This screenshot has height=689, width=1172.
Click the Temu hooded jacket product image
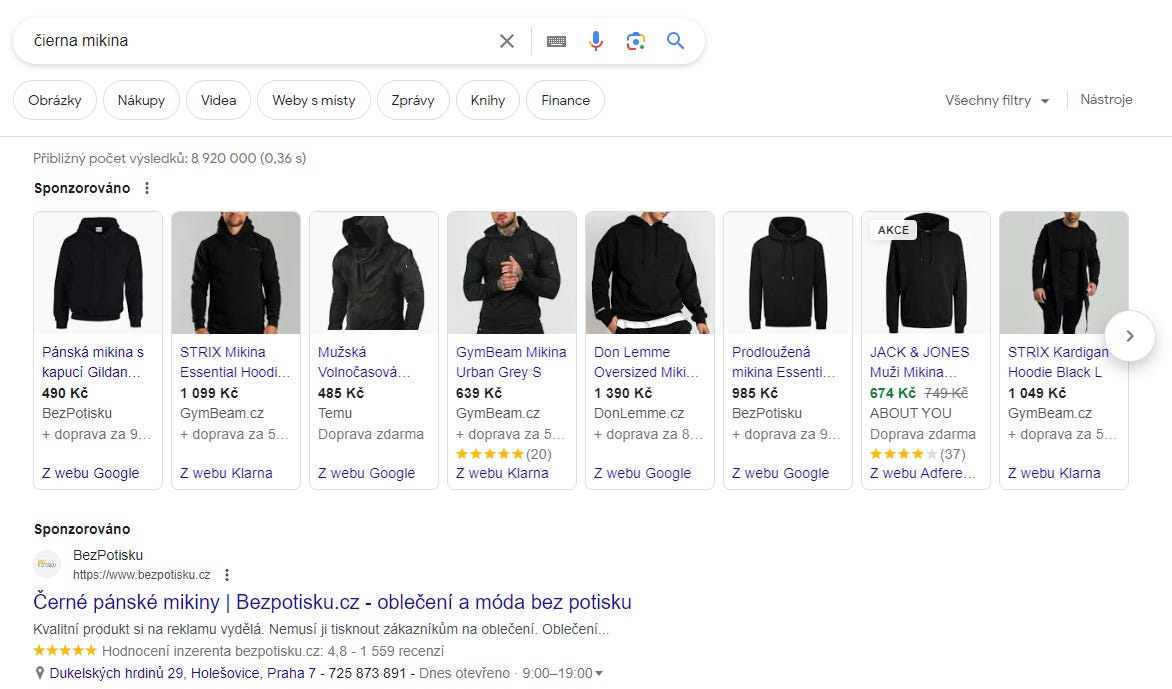pos(374,273)
